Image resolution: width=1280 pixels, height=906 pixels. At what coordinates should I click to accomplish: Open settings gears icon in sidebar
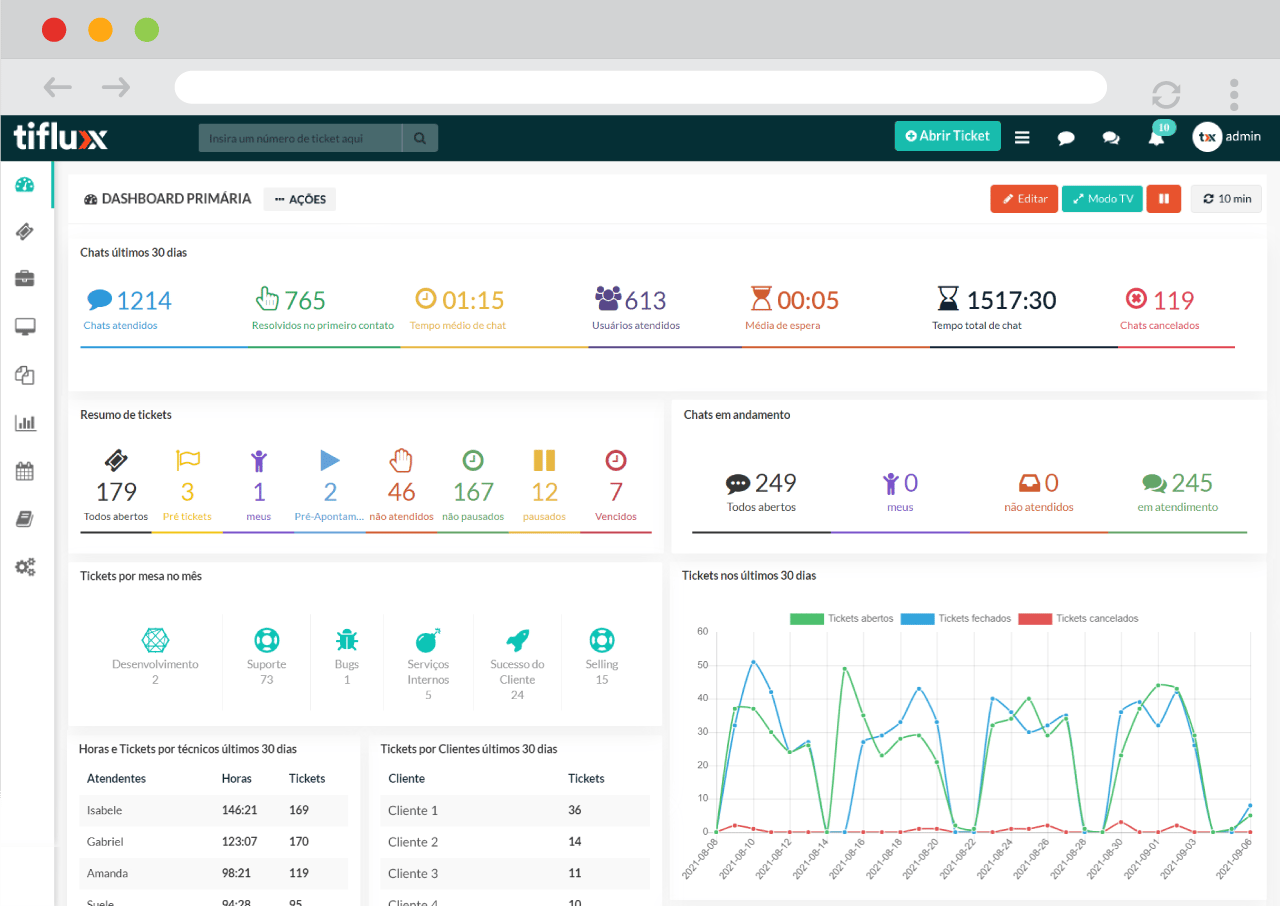pyautogui.click(x=25, y=567)
